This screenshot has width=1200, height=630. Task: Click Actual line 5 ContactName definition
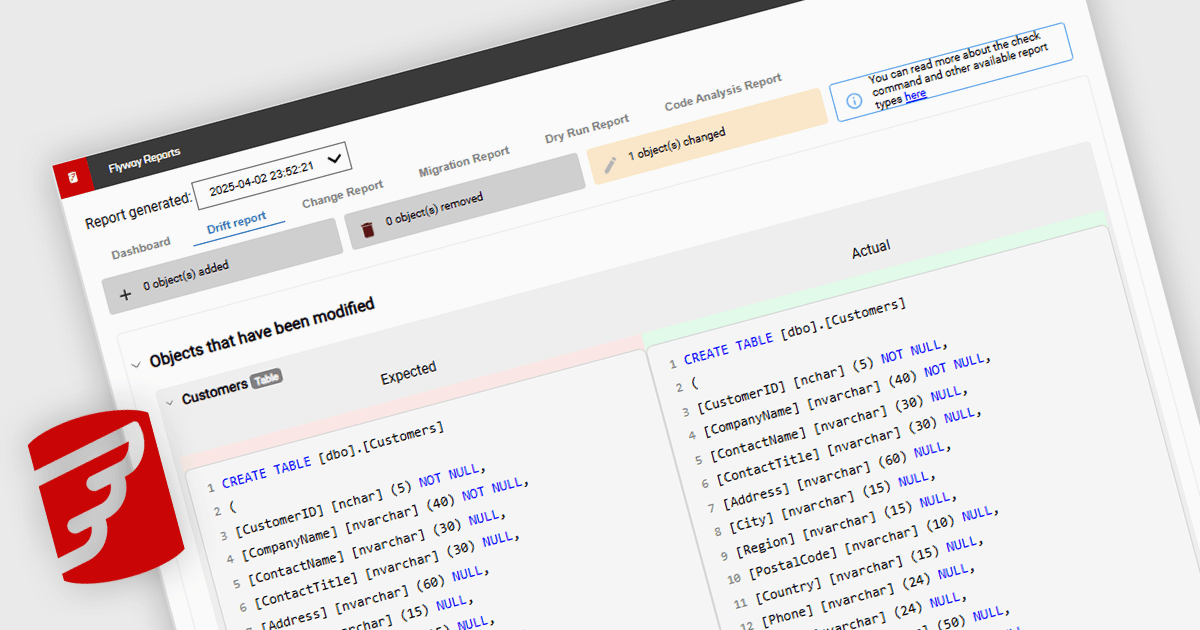[837, 423]
